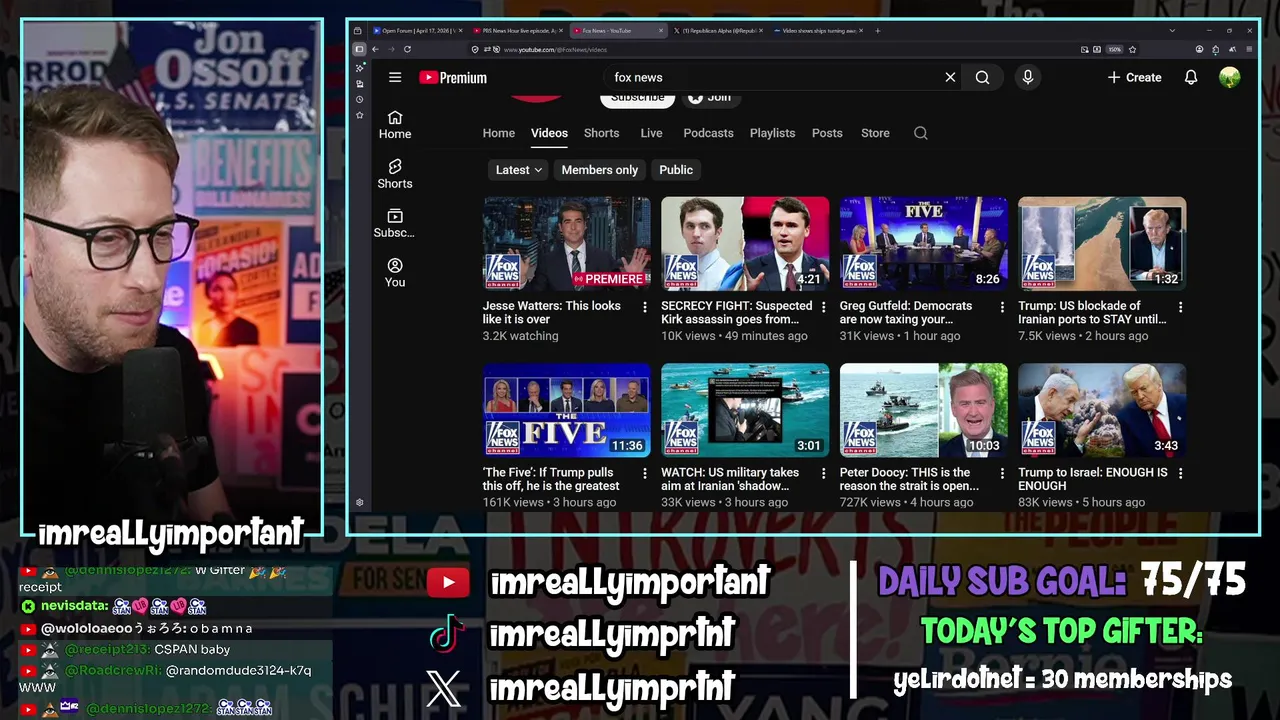Open a new browser tab
1280x720 pixels.
pos(878,31)
